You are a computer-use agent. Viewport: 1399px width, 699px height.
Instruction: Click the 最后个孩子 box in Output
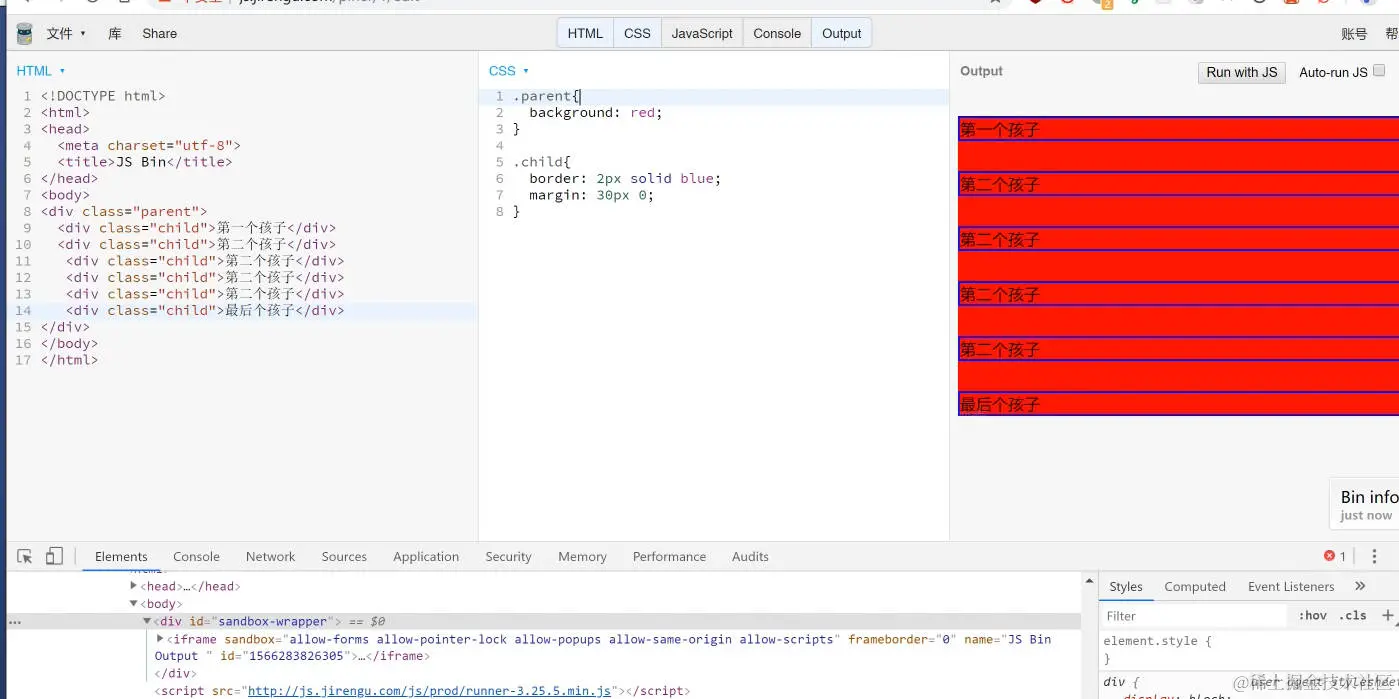tap(1178, 404)
